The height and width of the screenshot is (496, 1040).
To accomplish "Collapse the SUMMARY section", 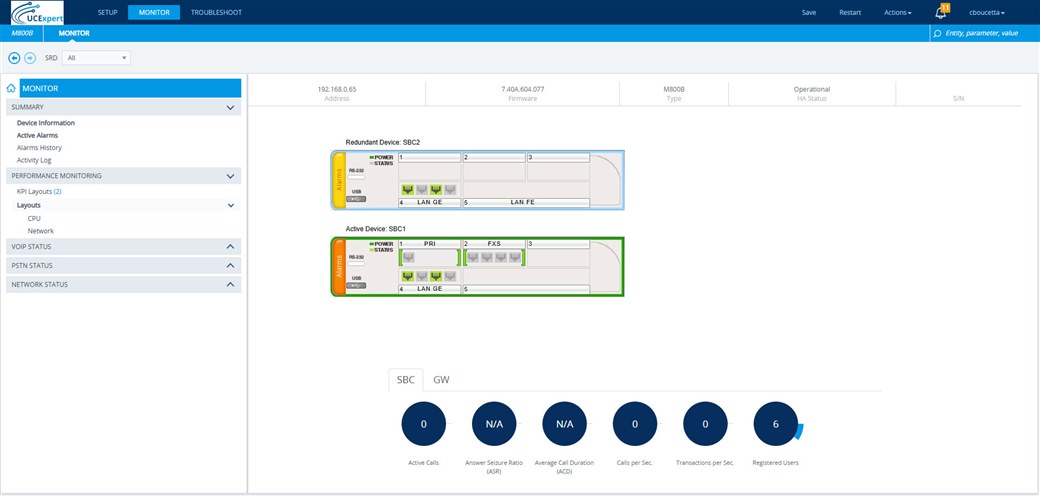I will (229, 107).
